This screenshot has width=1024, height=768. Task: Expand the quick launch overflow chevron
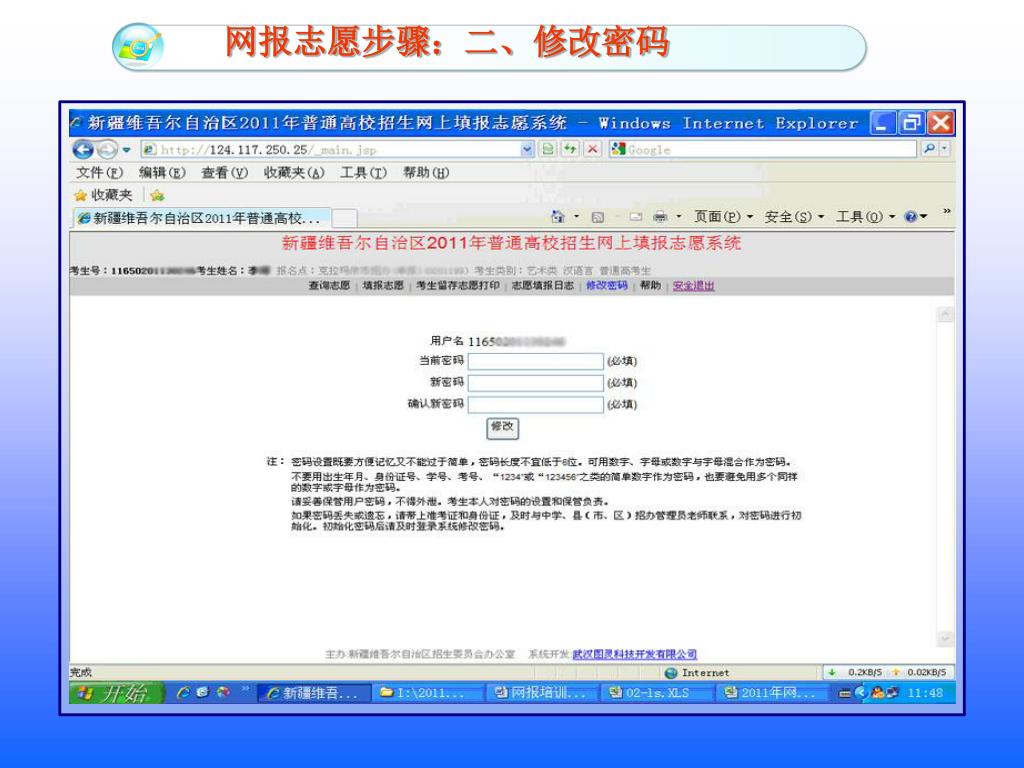[x=246, y=689]
